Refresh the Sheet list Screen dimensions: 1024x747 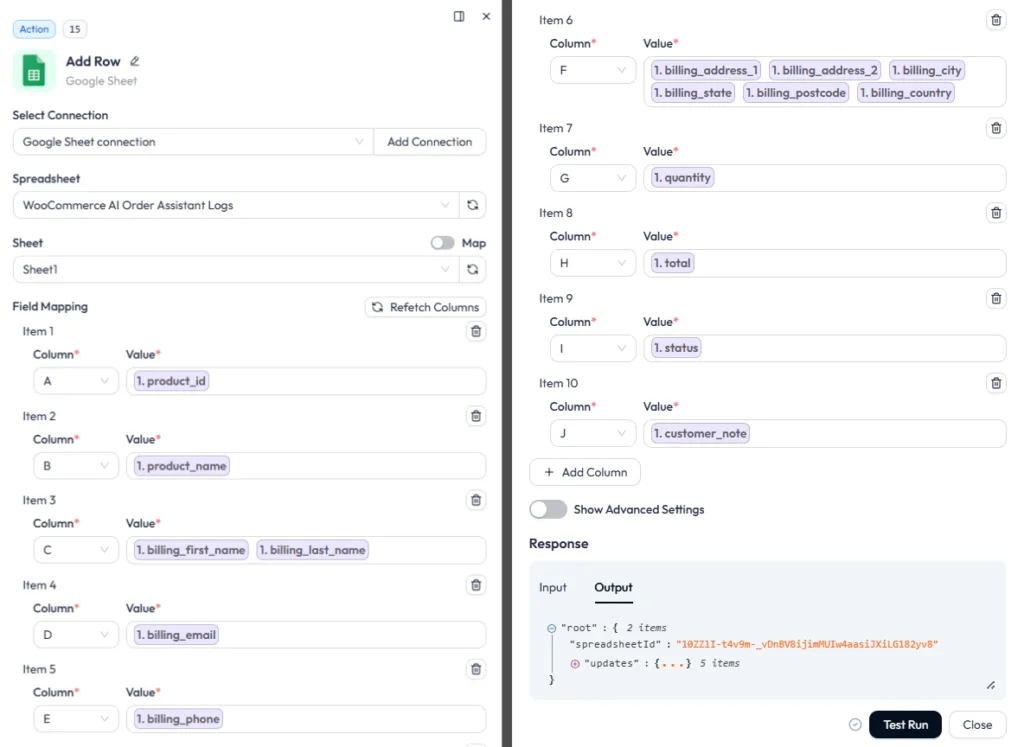point(472,269)
